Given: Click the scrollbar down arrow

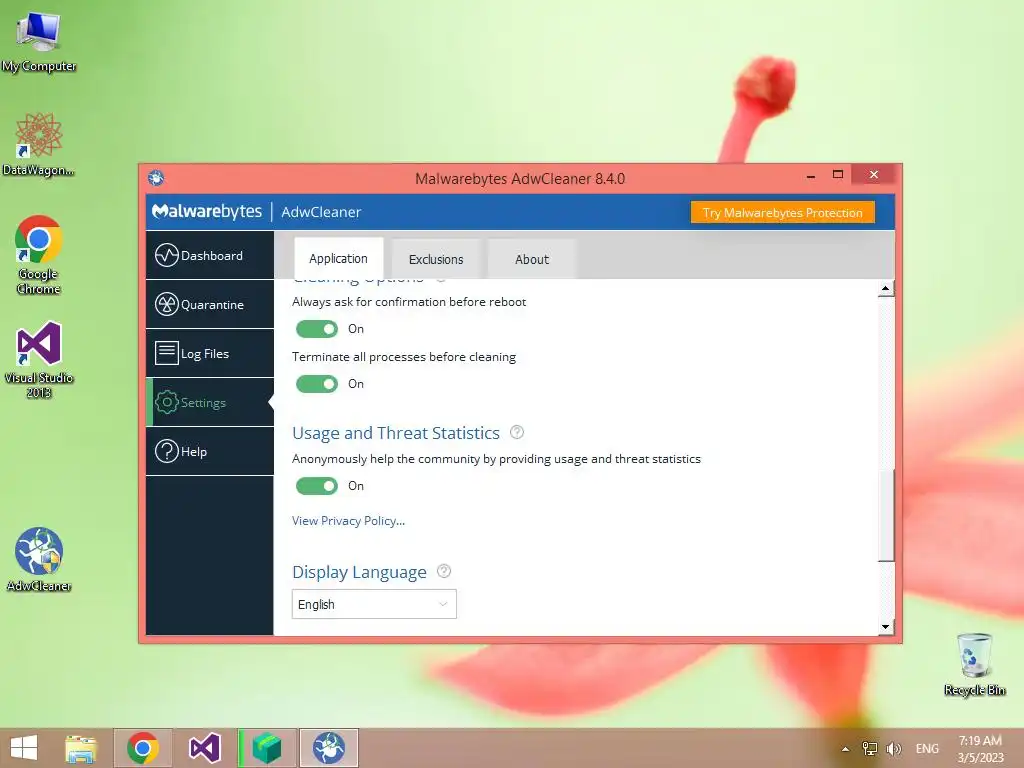Looking at the screenshot, I should 886,627.
